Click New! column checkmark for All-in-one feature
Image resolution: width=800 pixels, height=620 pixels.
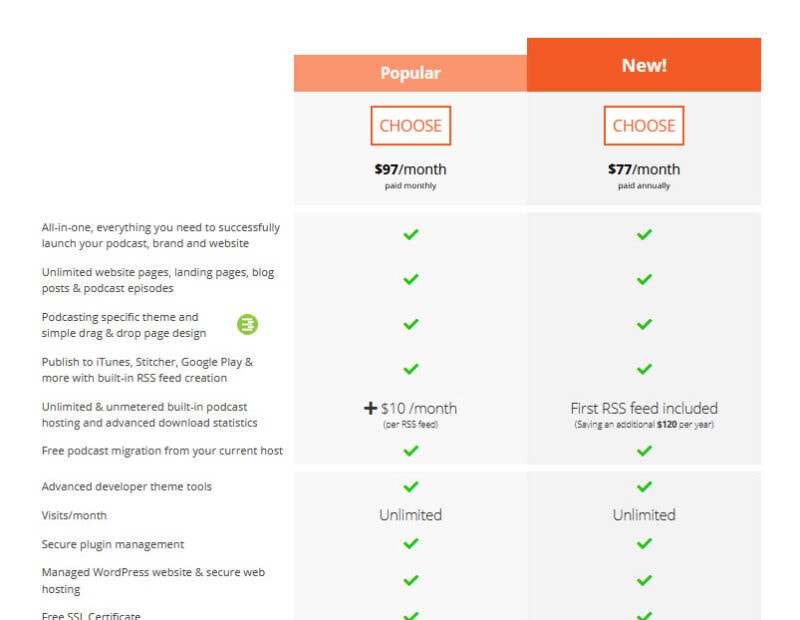click(644, 234)
